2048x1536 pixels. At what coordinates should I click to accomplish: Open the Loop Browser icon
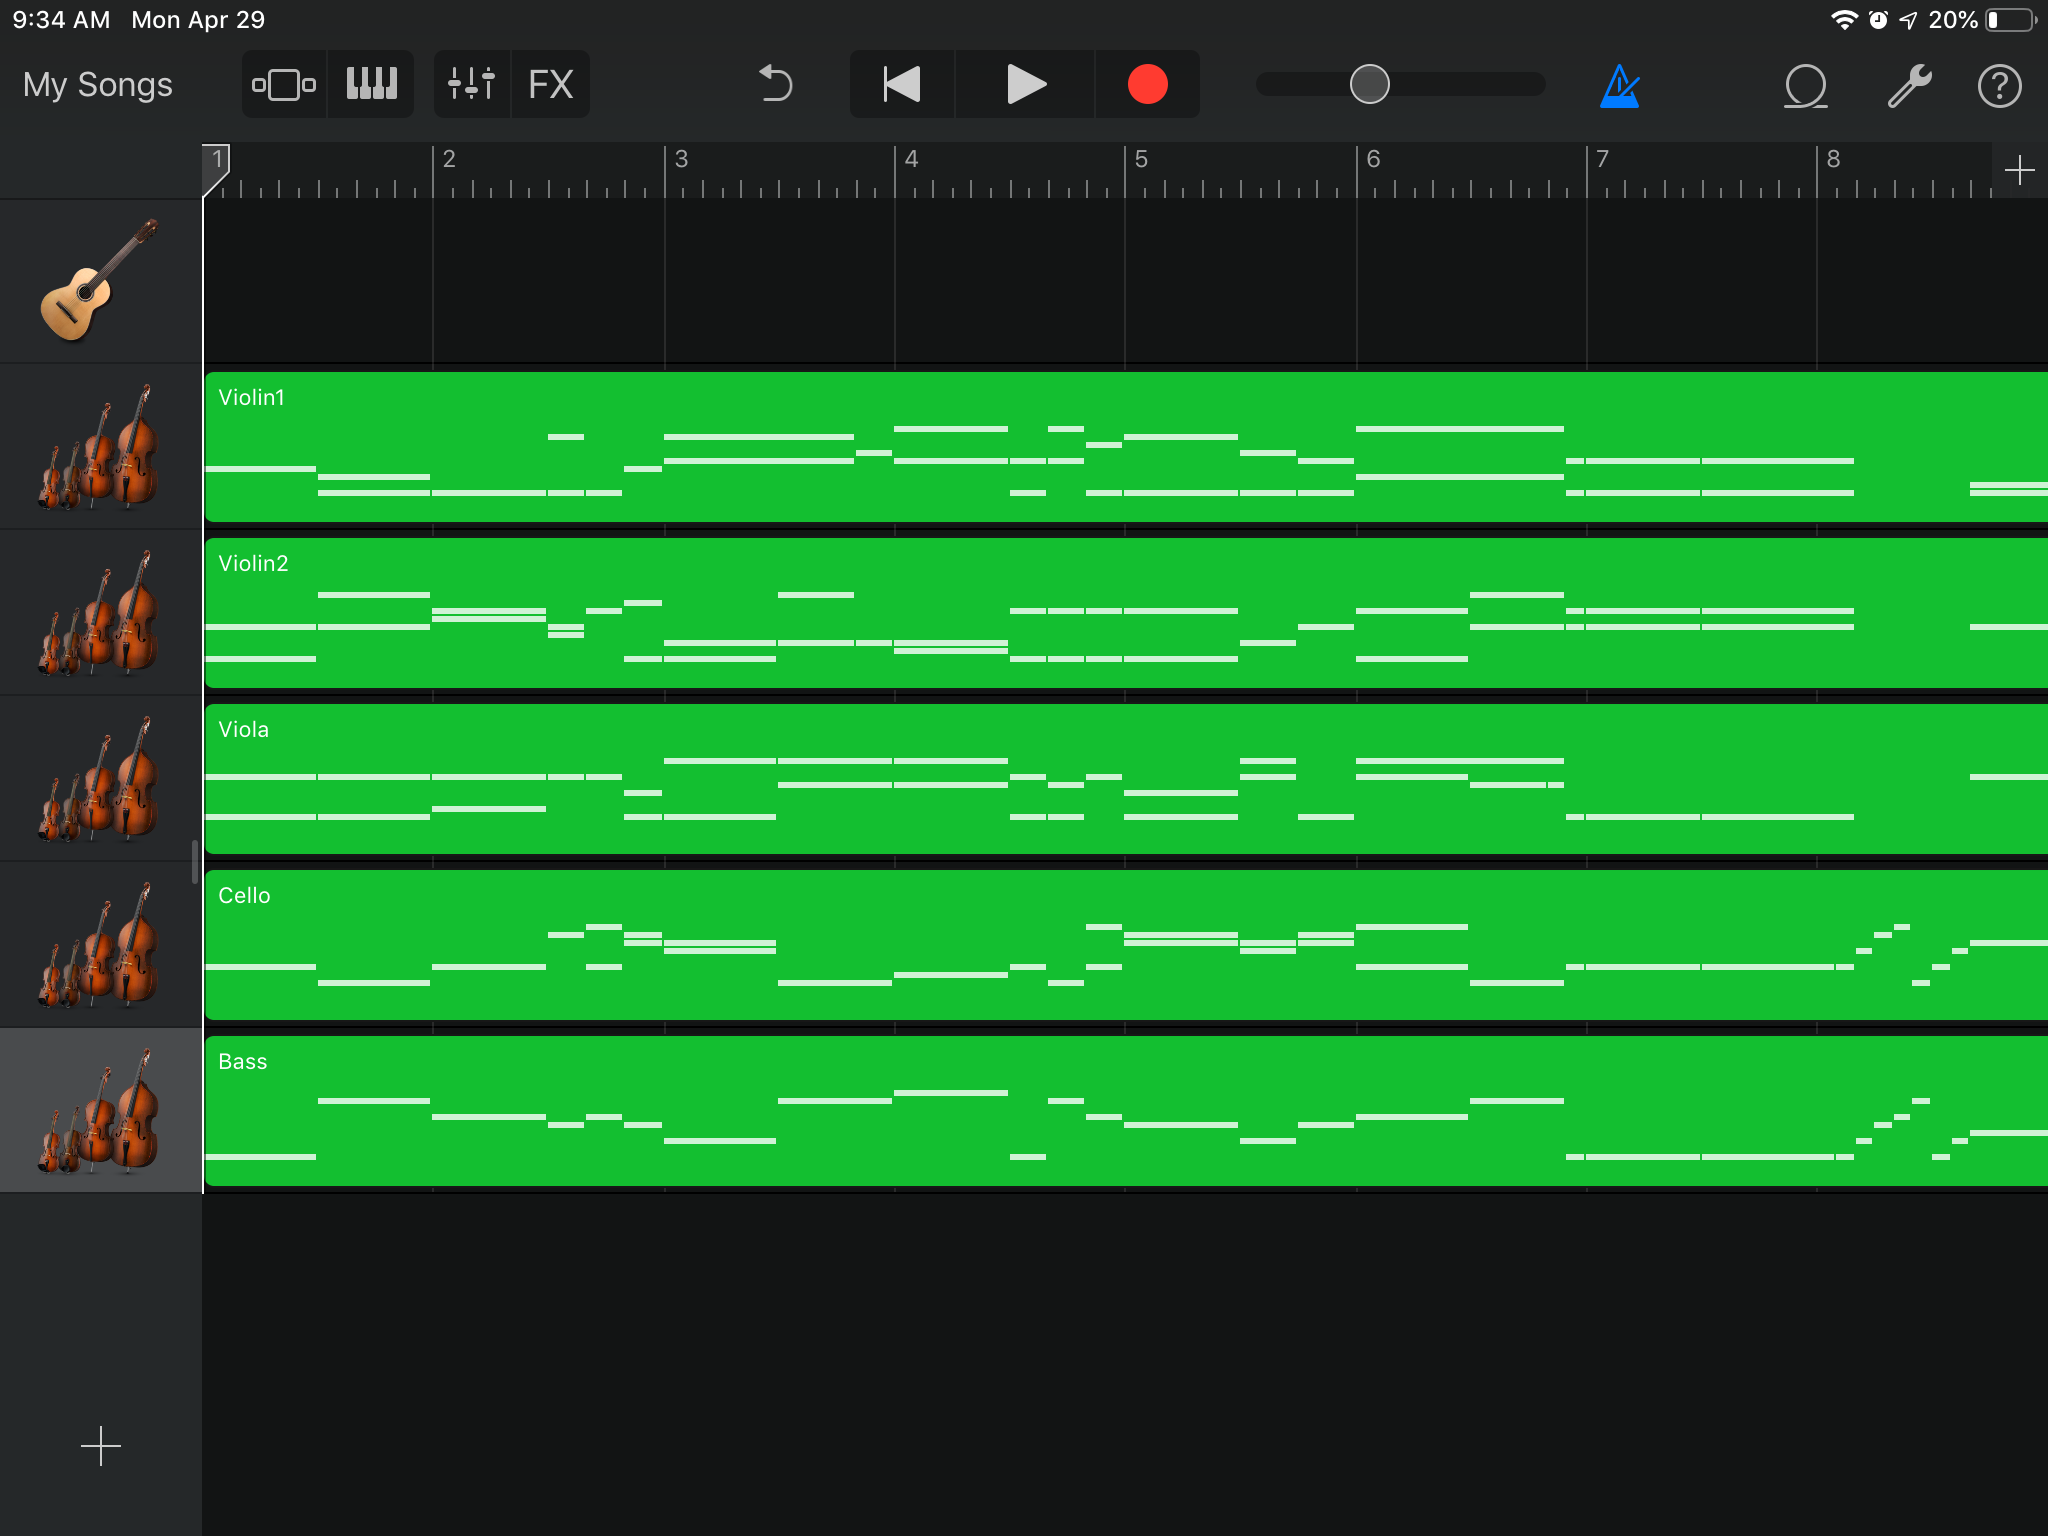pyautogui.click(x=1805, y=86)
